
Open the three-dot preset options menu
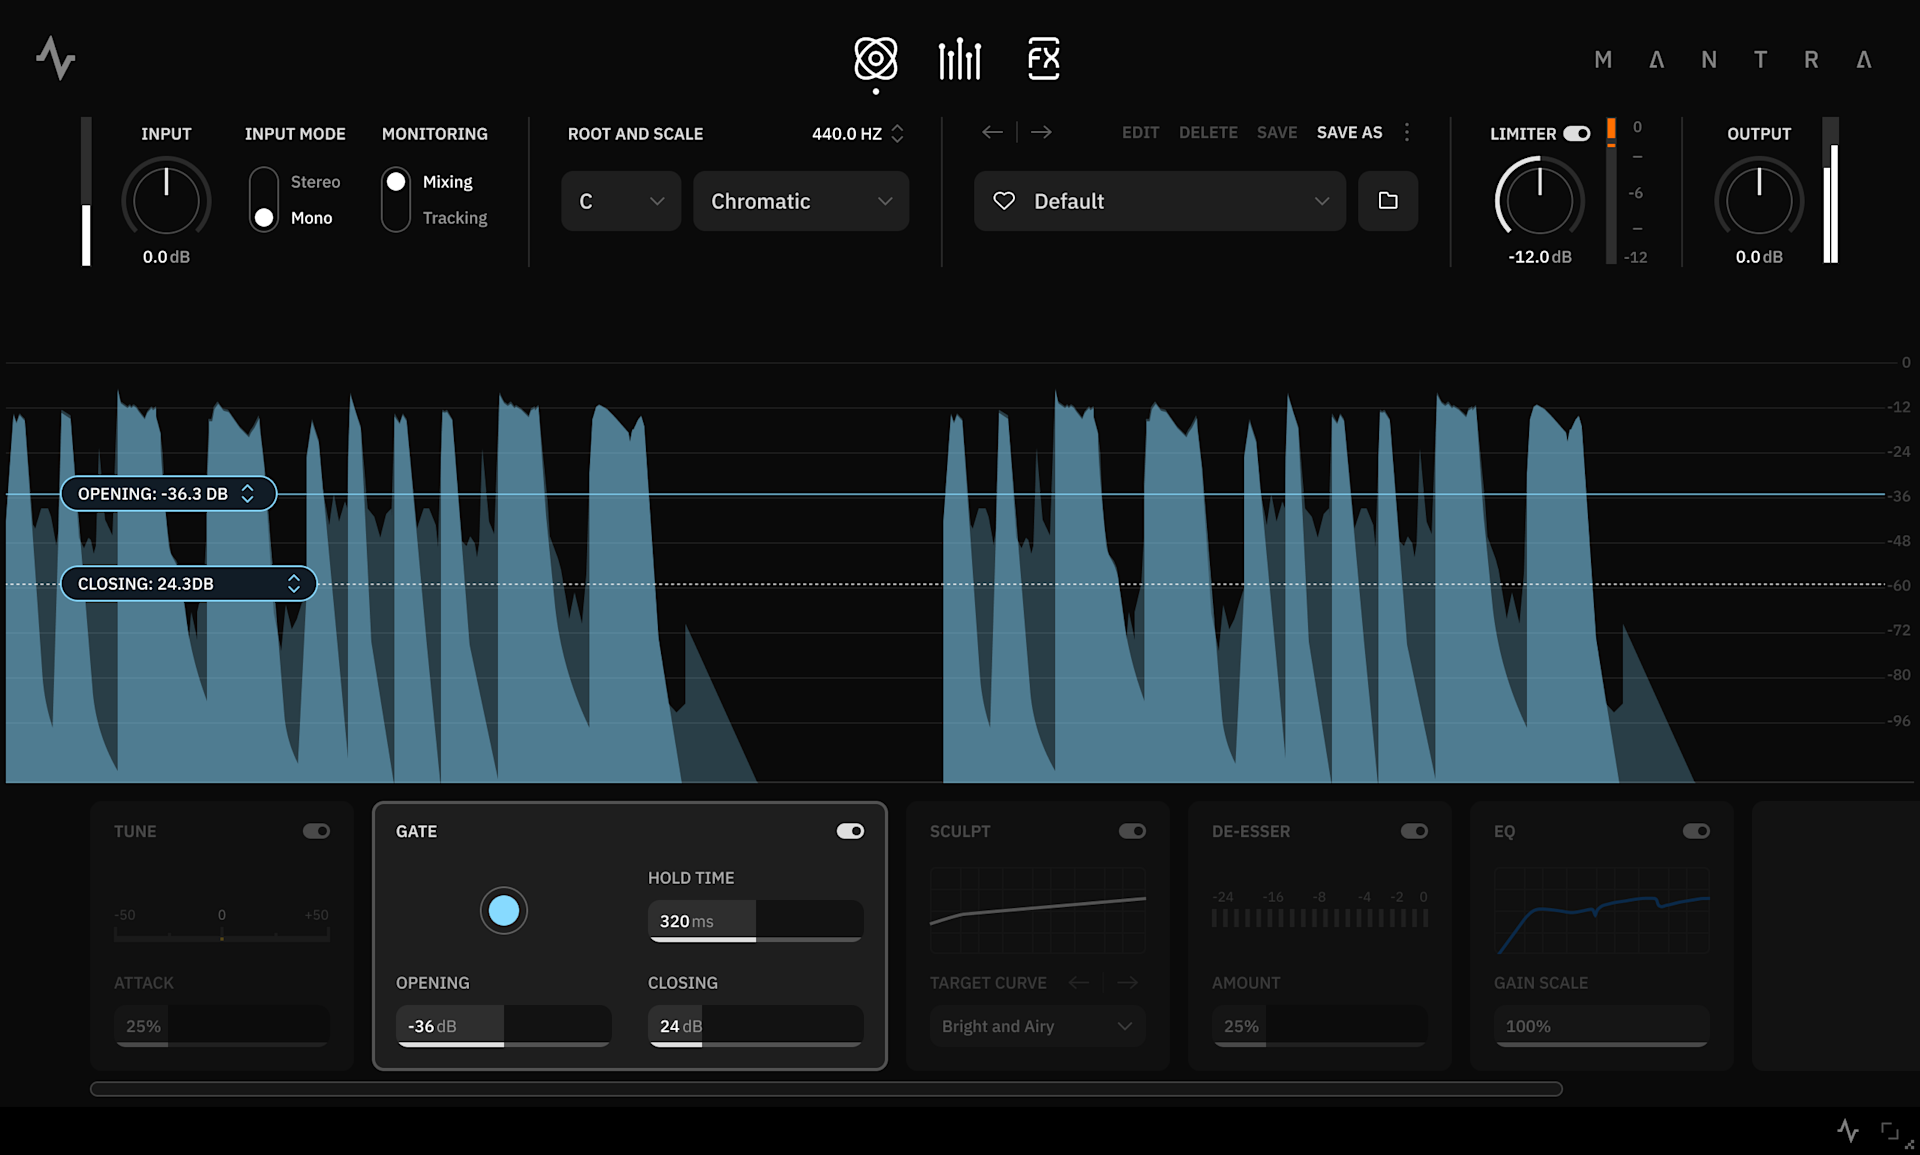click(x=1407, y=132)
